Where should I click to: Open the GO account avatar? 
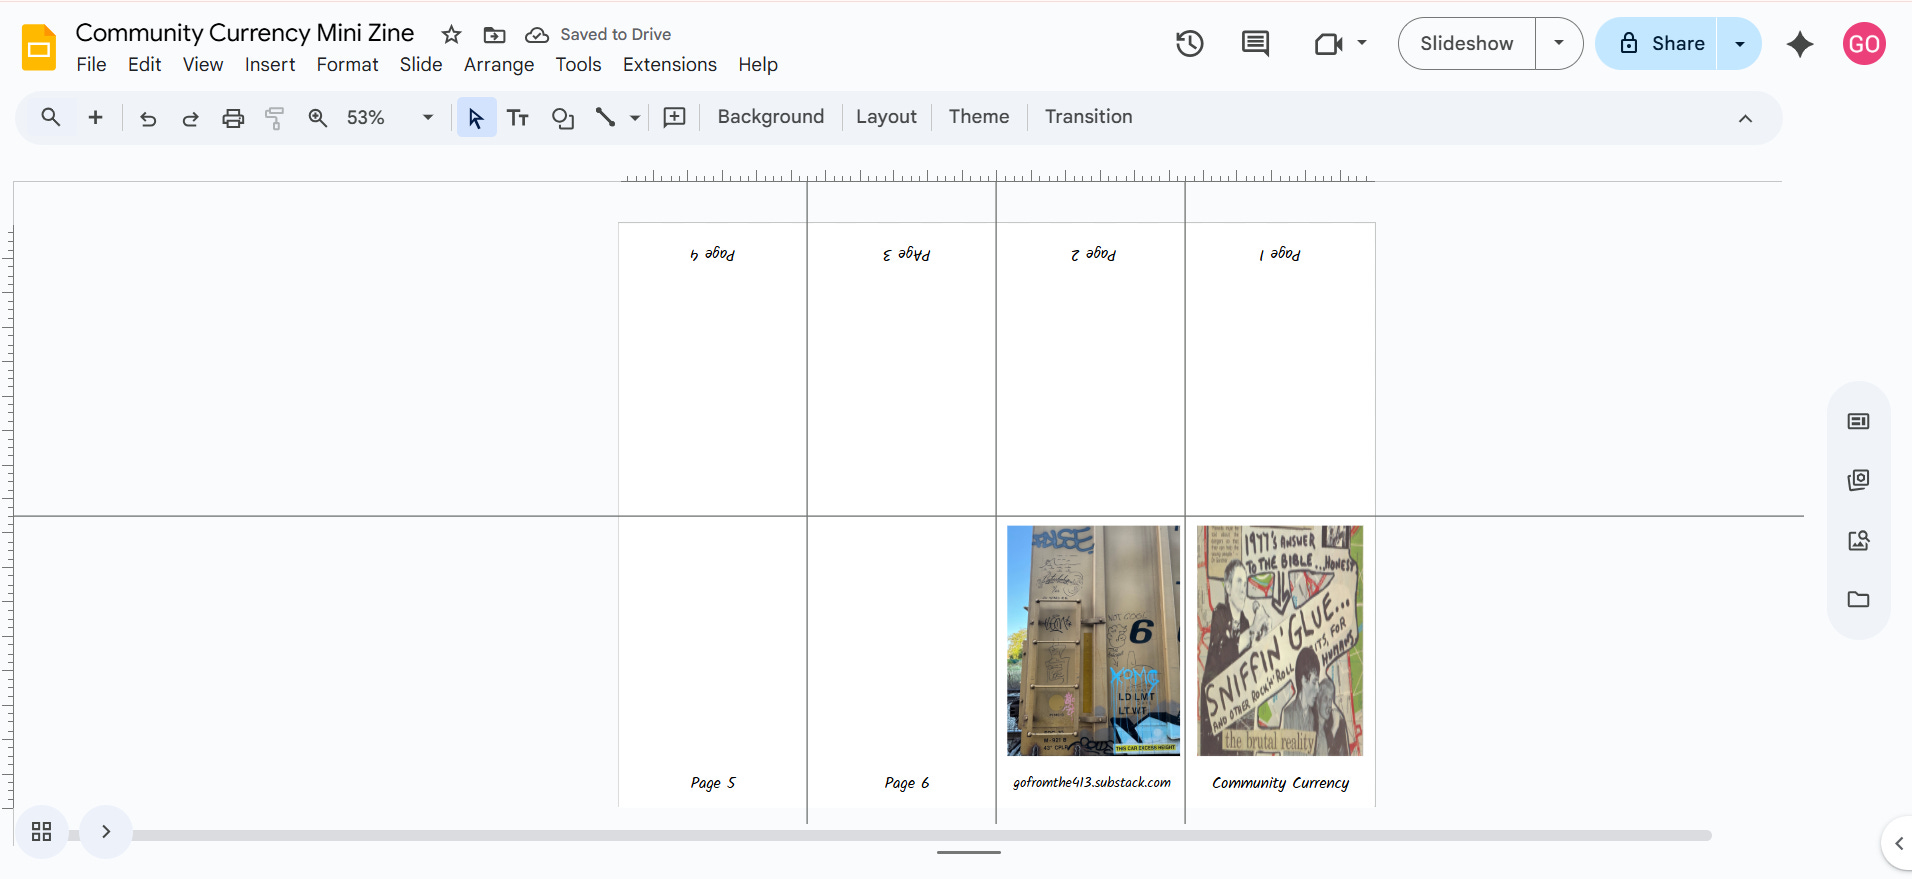tap(1864, 44)
